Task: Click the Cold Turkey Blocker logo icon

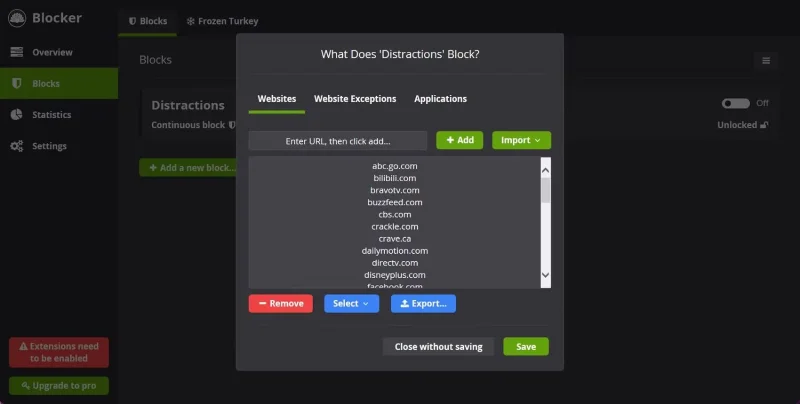Action: pyautogui.click(x=17, y=17)
